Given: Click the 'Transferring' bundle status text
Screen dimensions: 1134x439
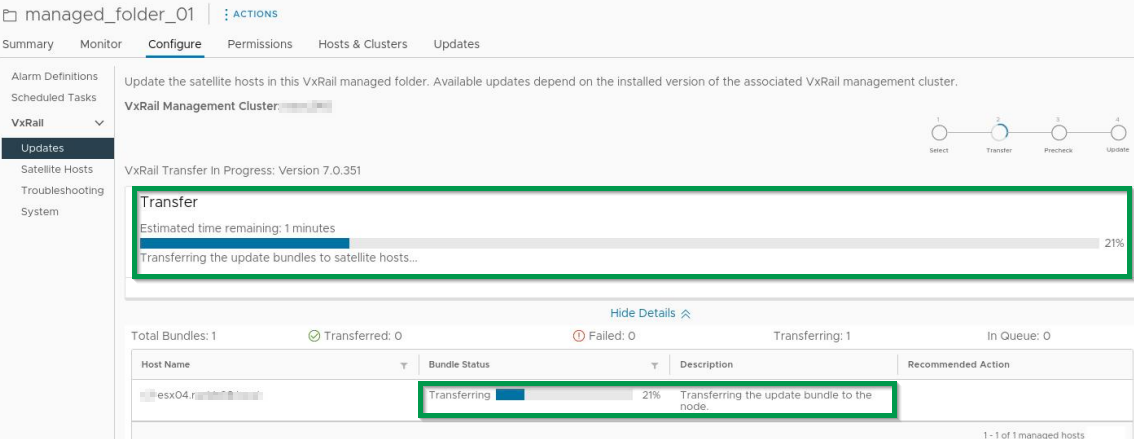Looking at the screenshot, I should tap(459, 395).
